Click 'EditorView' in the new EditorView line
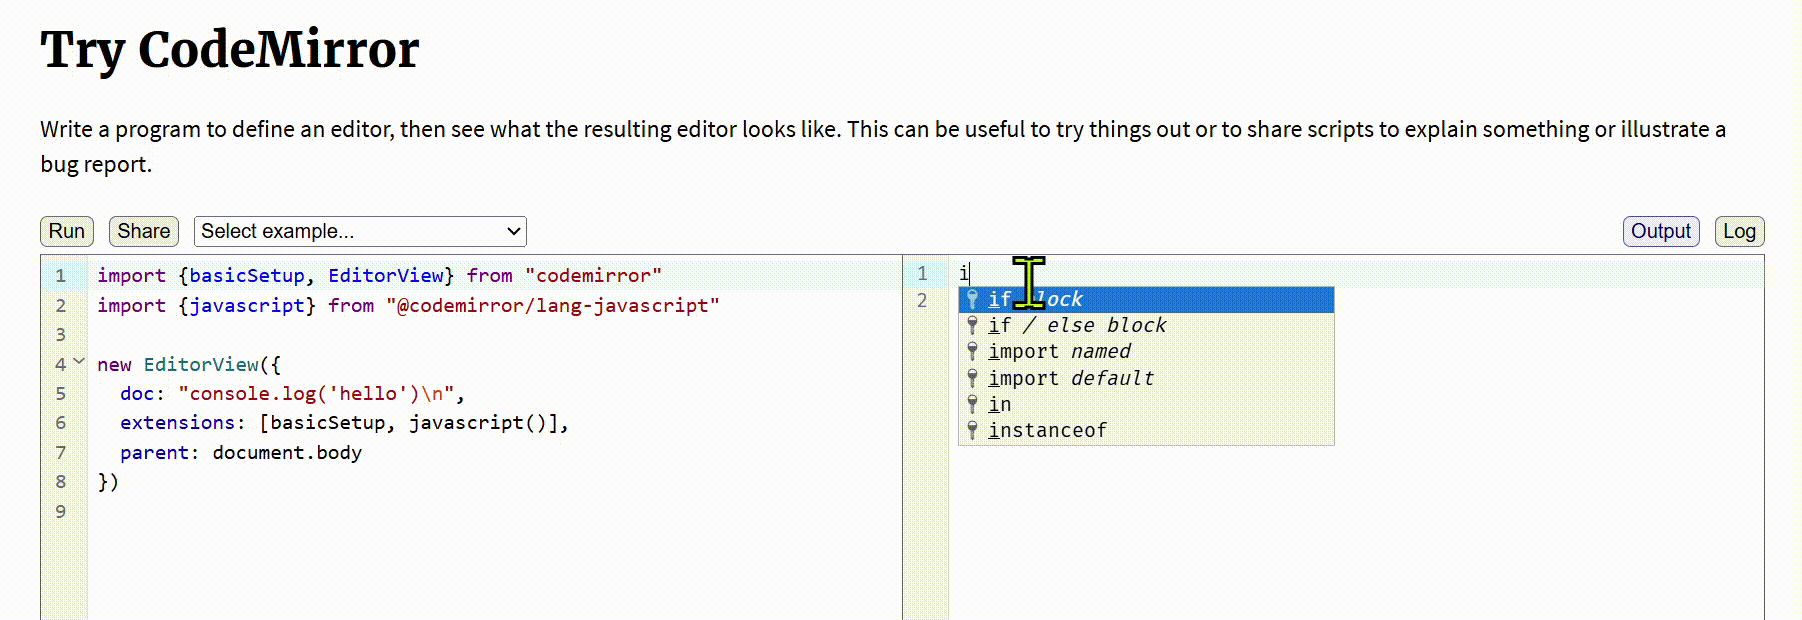Screen dimensions: 1802x620 point(201,364)
